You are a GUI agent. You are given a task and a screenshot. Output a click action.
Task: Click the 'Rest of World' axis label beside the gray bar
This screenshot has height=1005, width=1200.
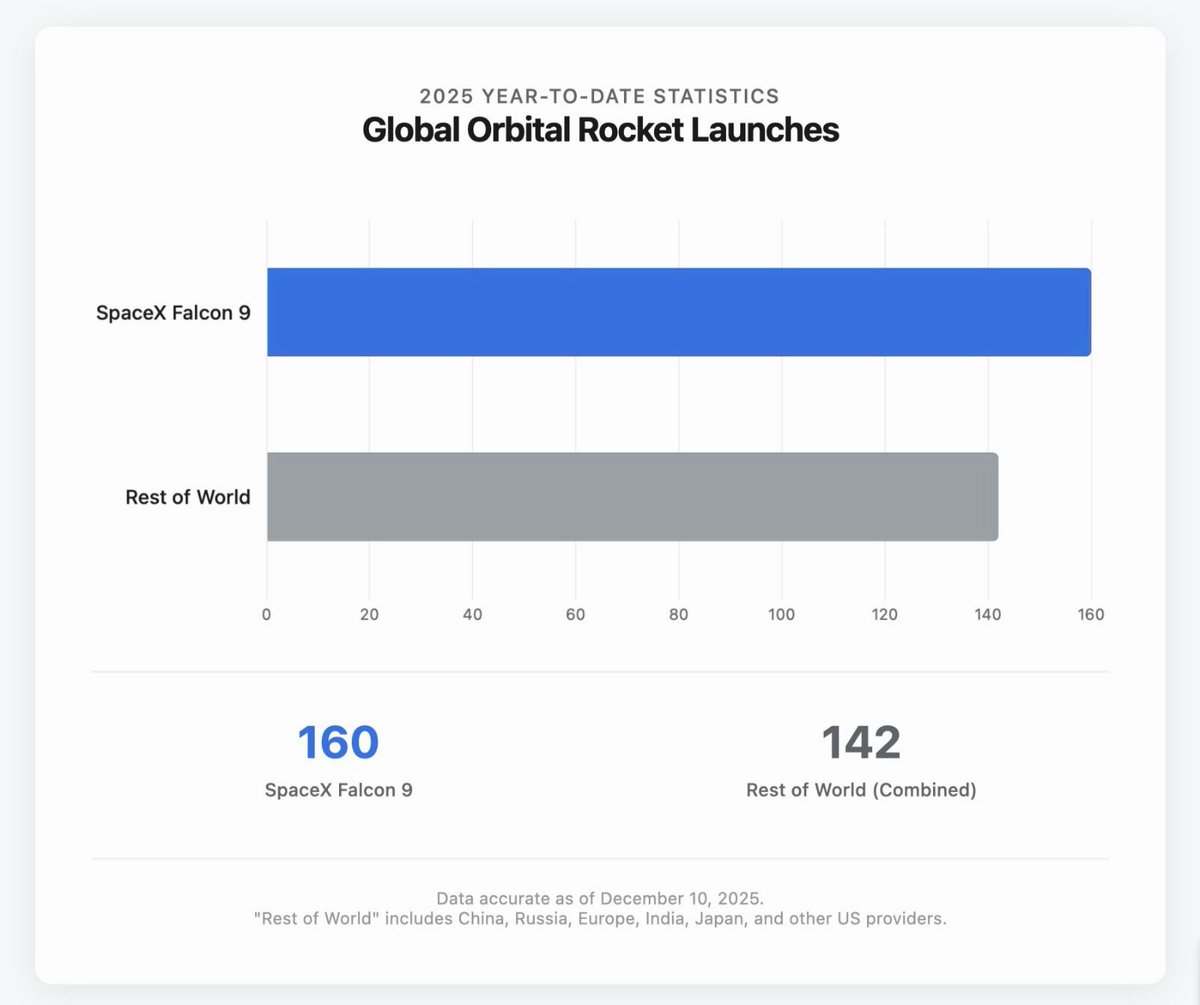[x=188, y=497]
